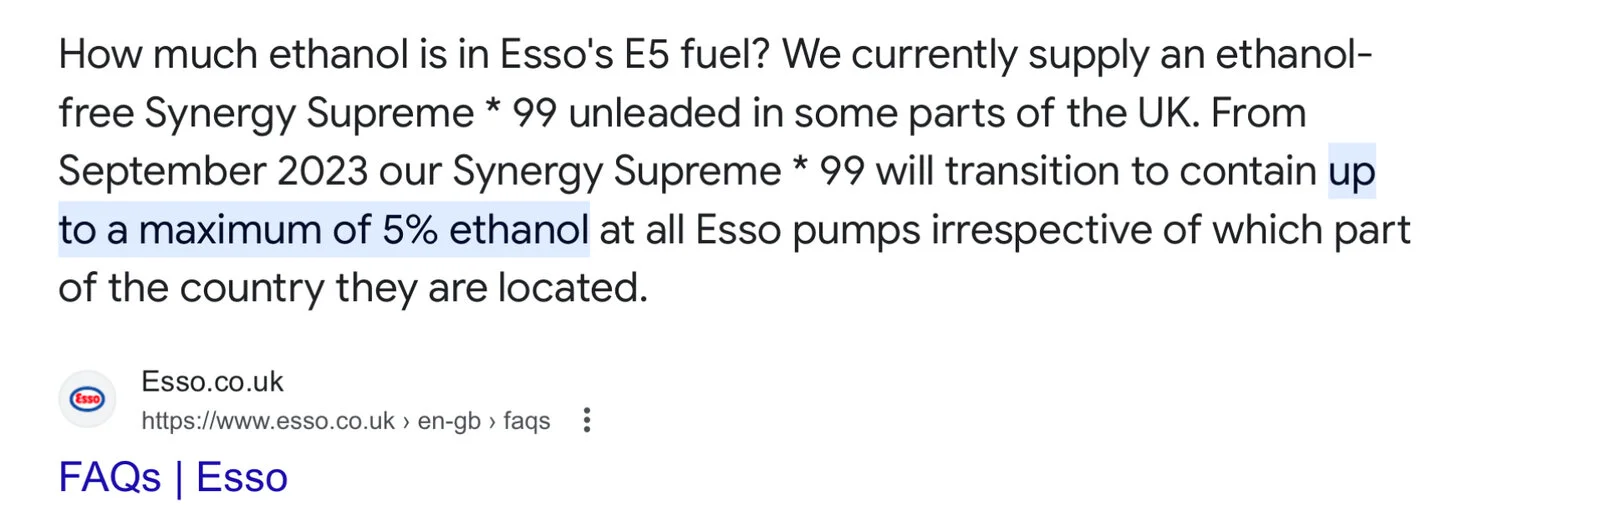This screenshot has height=522, width=1600.
Task: Click the word "Esso" in the blue title
Action: (x=242, y=477)
